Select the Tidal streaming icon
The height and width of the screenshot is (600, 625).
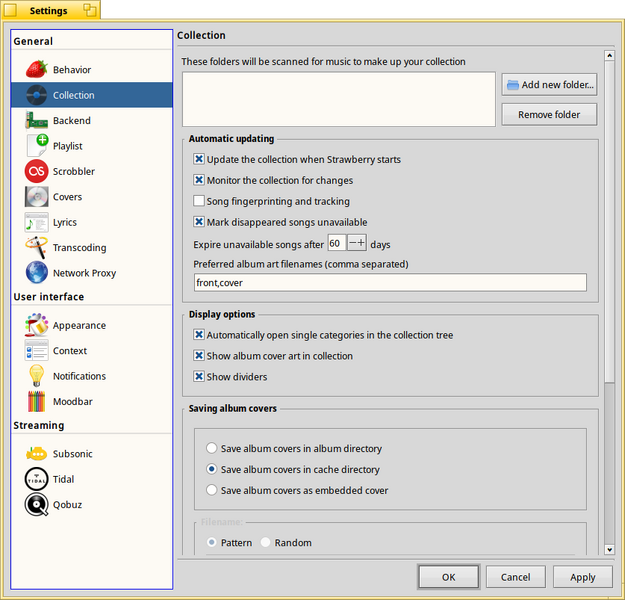(x=37, y=479)
